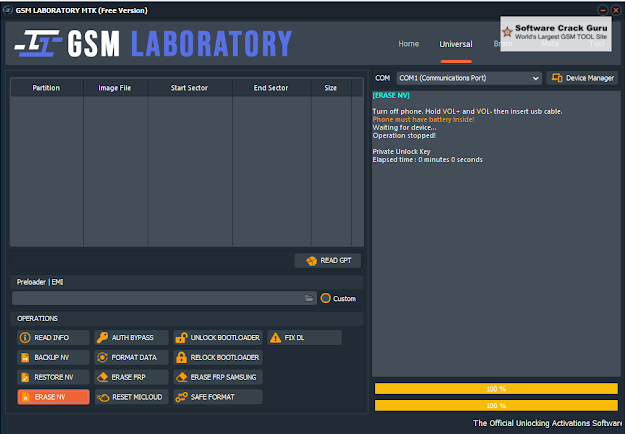Image resolution: width=625 pixels, height=434 pixels.
Task: Click the ERASE FRP SAMSUNG label text
Action: click(x=223, y=377)
